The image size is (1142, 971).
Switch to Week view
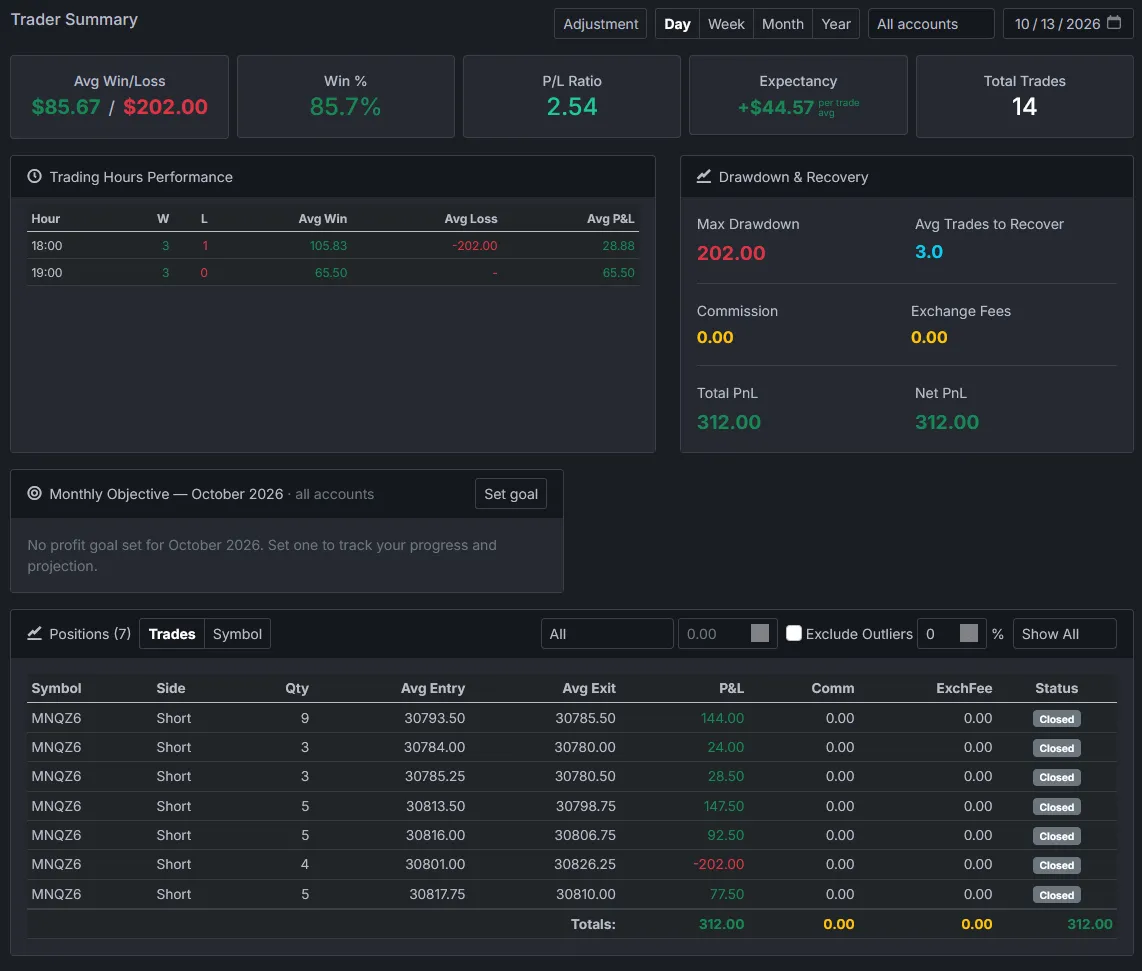(x=726, y=23)
